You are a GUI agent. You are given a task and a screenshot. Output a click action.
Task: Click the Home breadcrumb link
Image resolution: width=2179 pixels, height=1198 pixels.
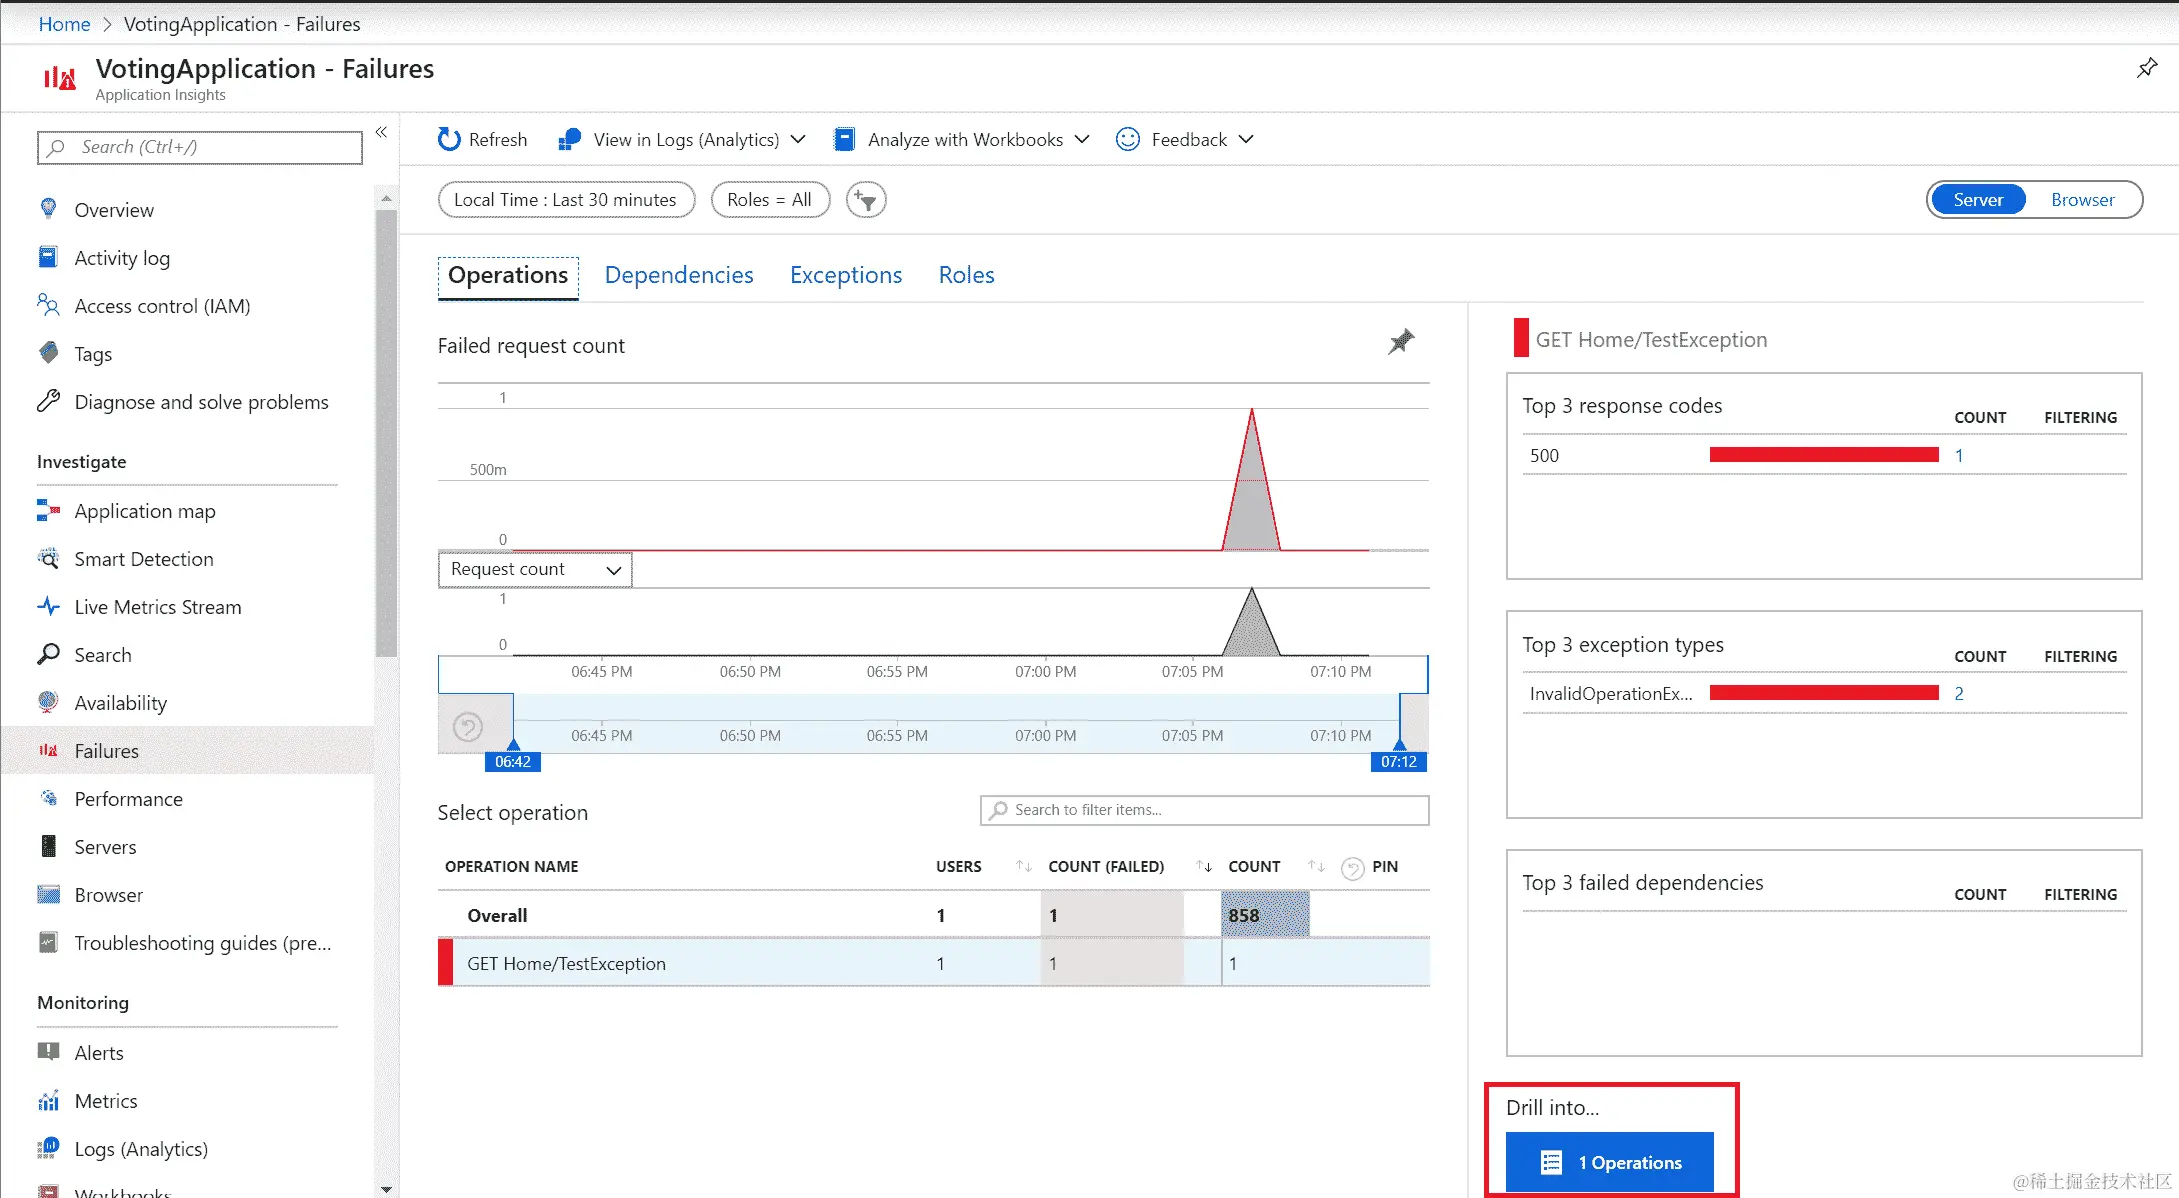tap(64, 24)
